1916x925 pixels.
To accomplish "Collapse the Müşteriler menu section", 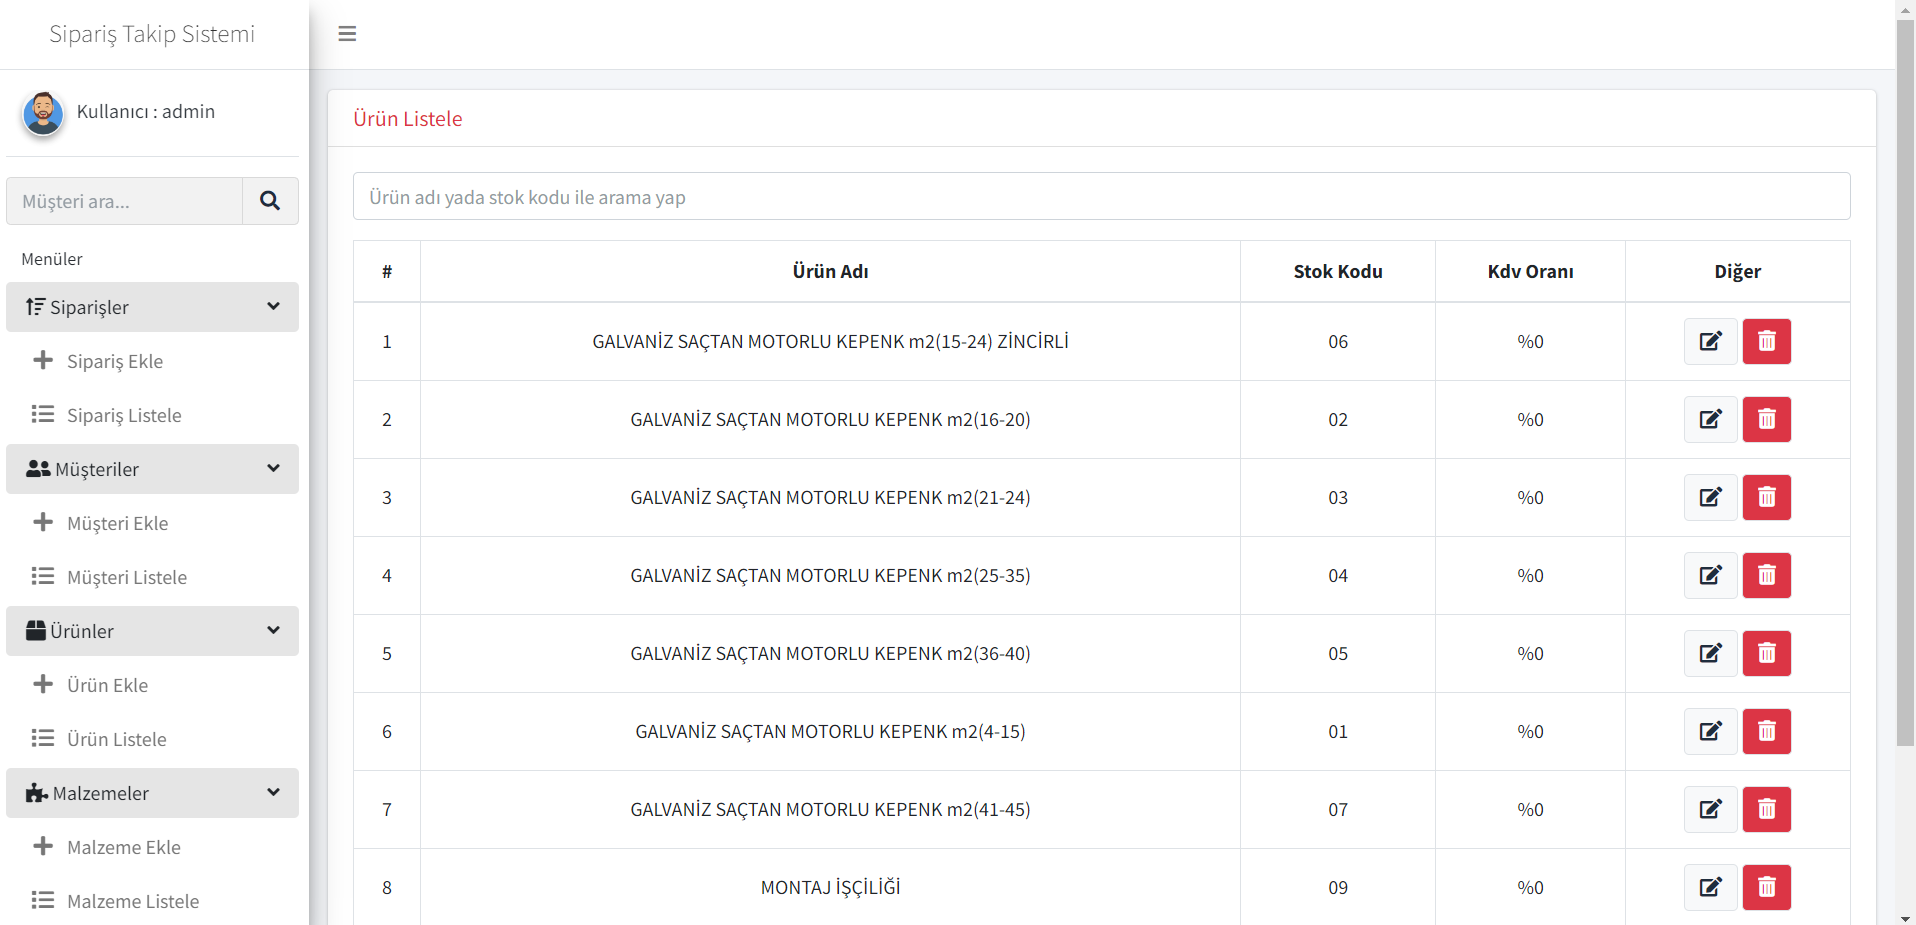I will [152, 469].
